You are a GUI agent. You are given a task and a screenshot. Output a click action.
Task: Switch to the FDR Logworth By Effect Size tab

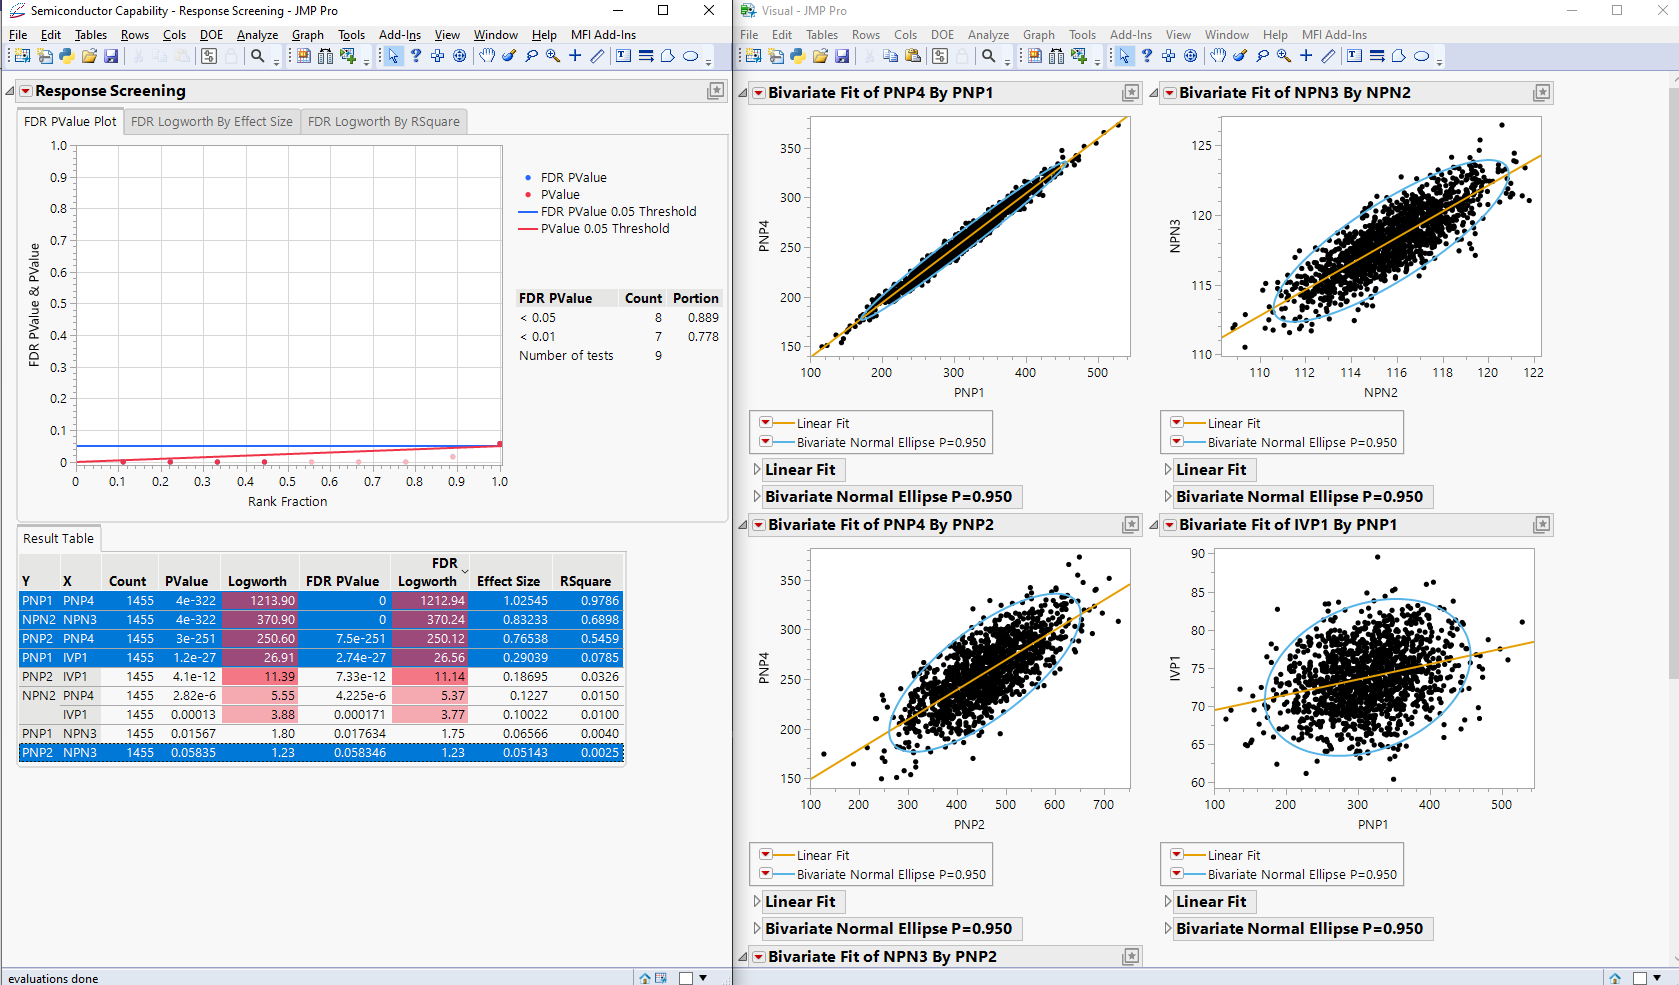(211, 121)
